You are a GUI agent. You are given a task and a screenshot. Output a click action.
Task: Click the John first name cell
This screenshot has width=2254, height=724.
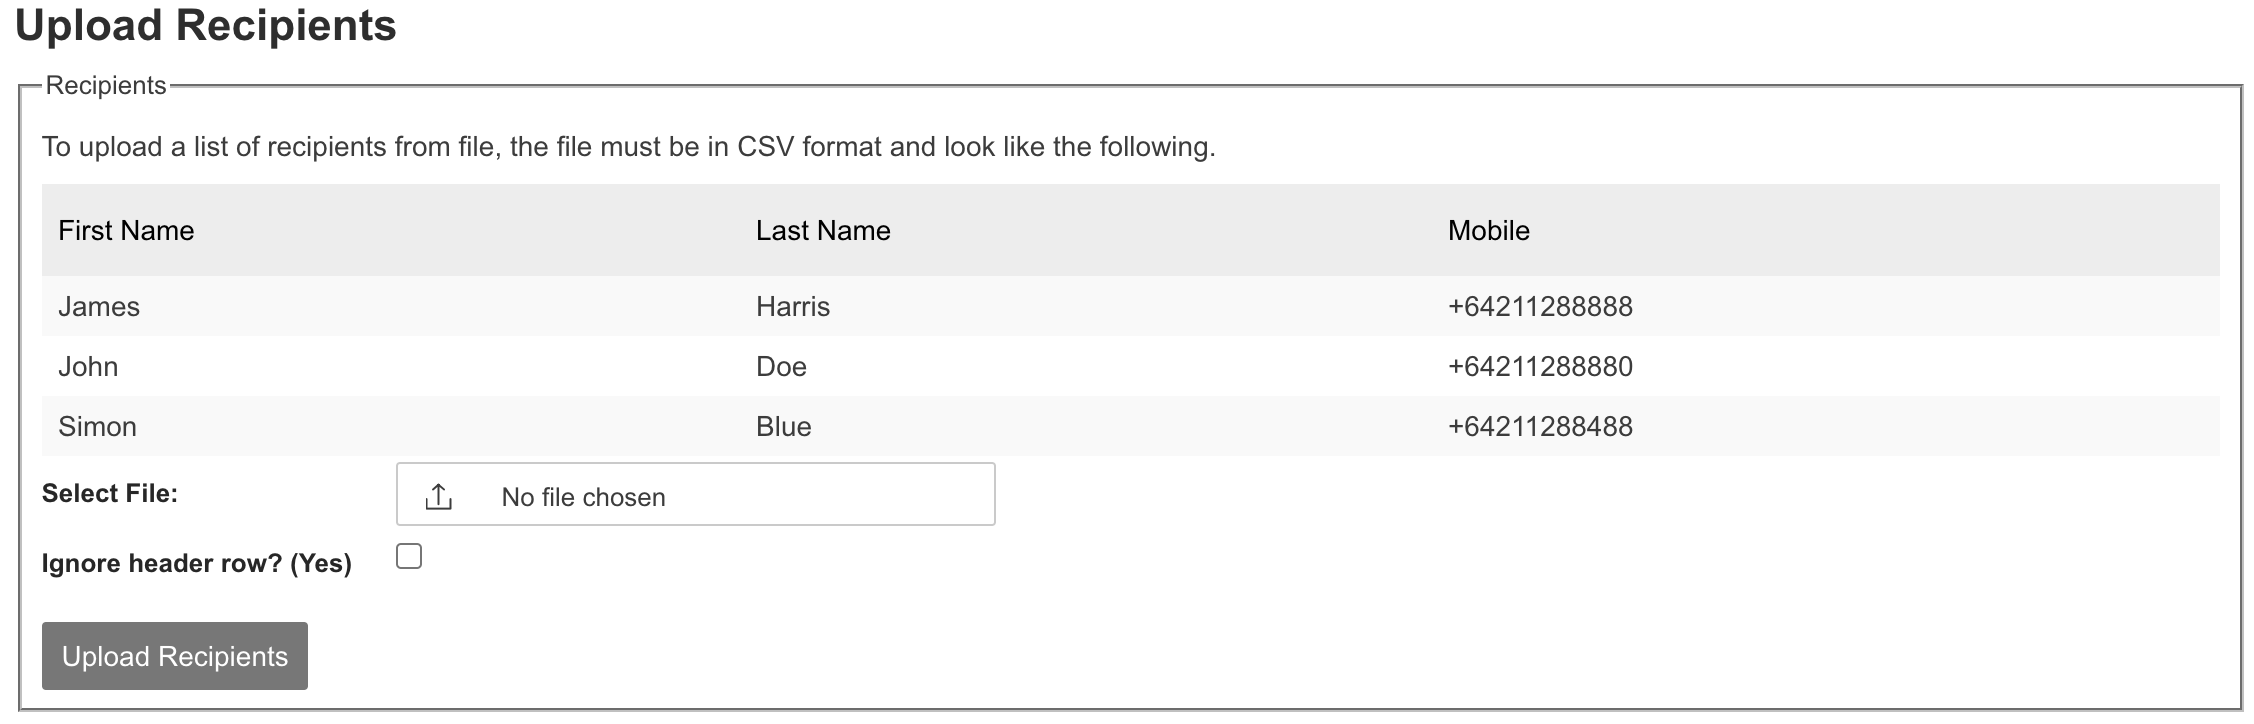88,366
